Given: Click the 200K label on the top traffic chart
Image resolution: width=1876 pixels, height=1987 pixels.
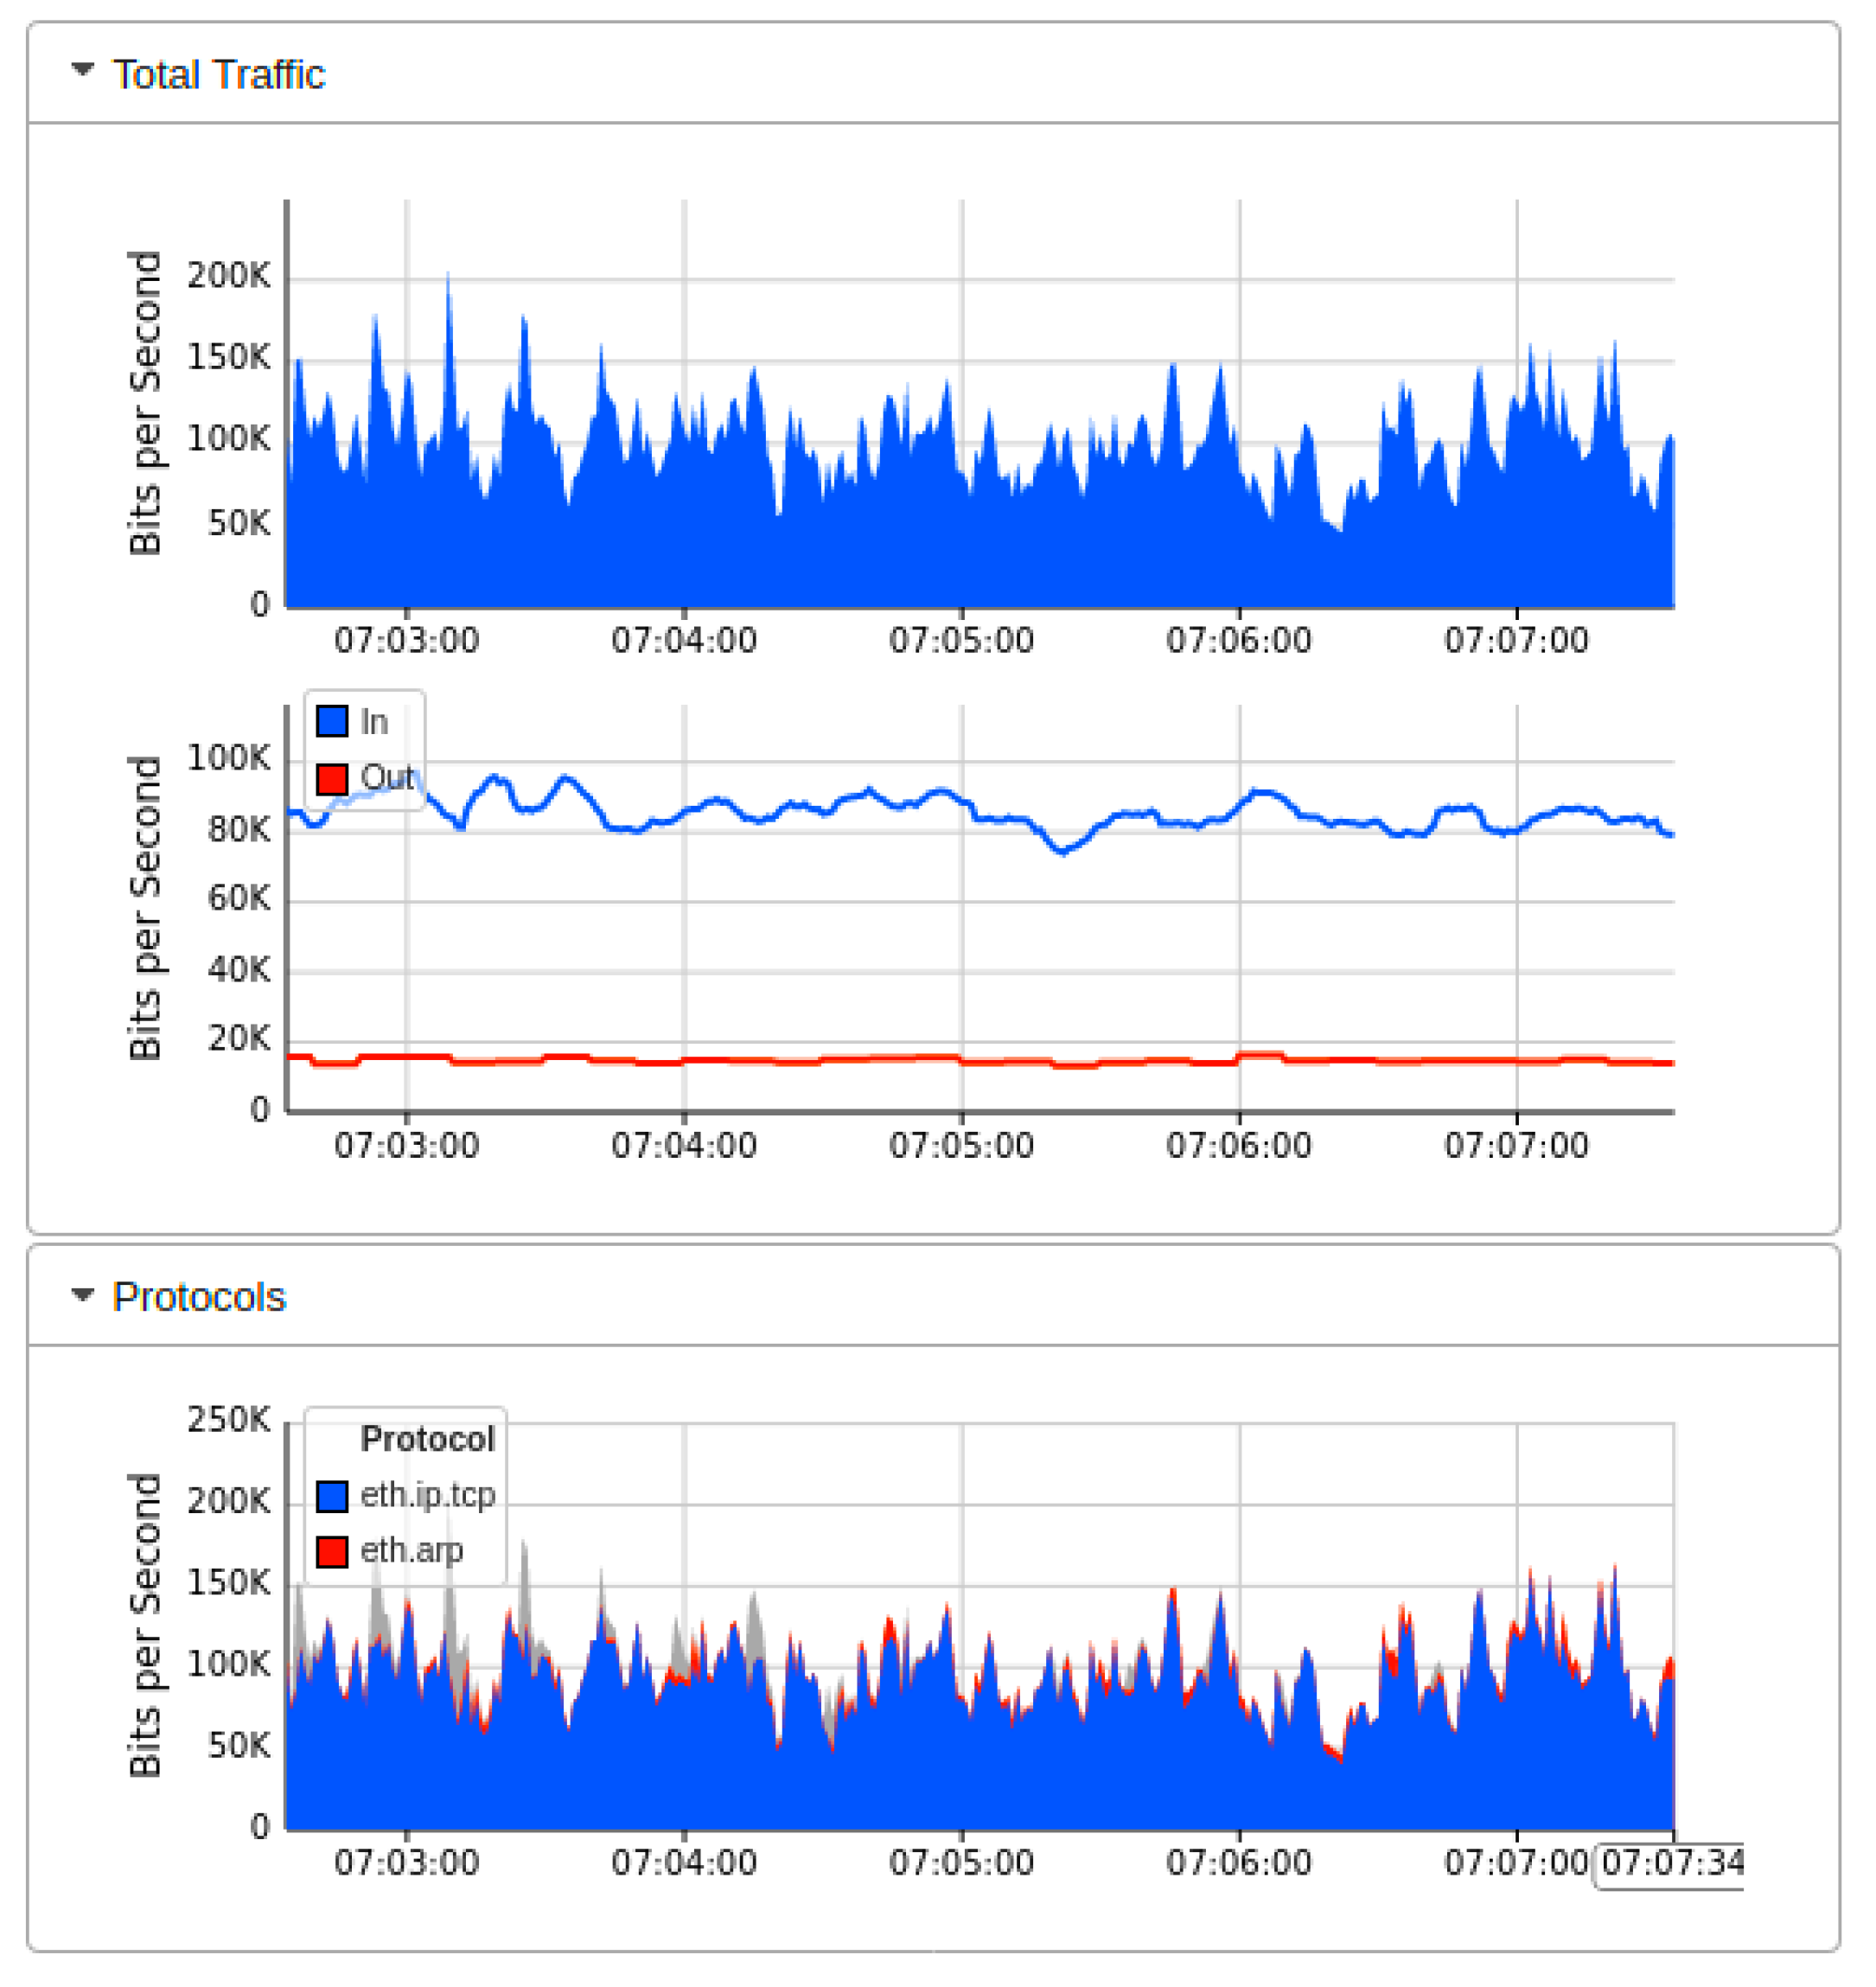Looking at the screenshot, I should click(229, 275).
